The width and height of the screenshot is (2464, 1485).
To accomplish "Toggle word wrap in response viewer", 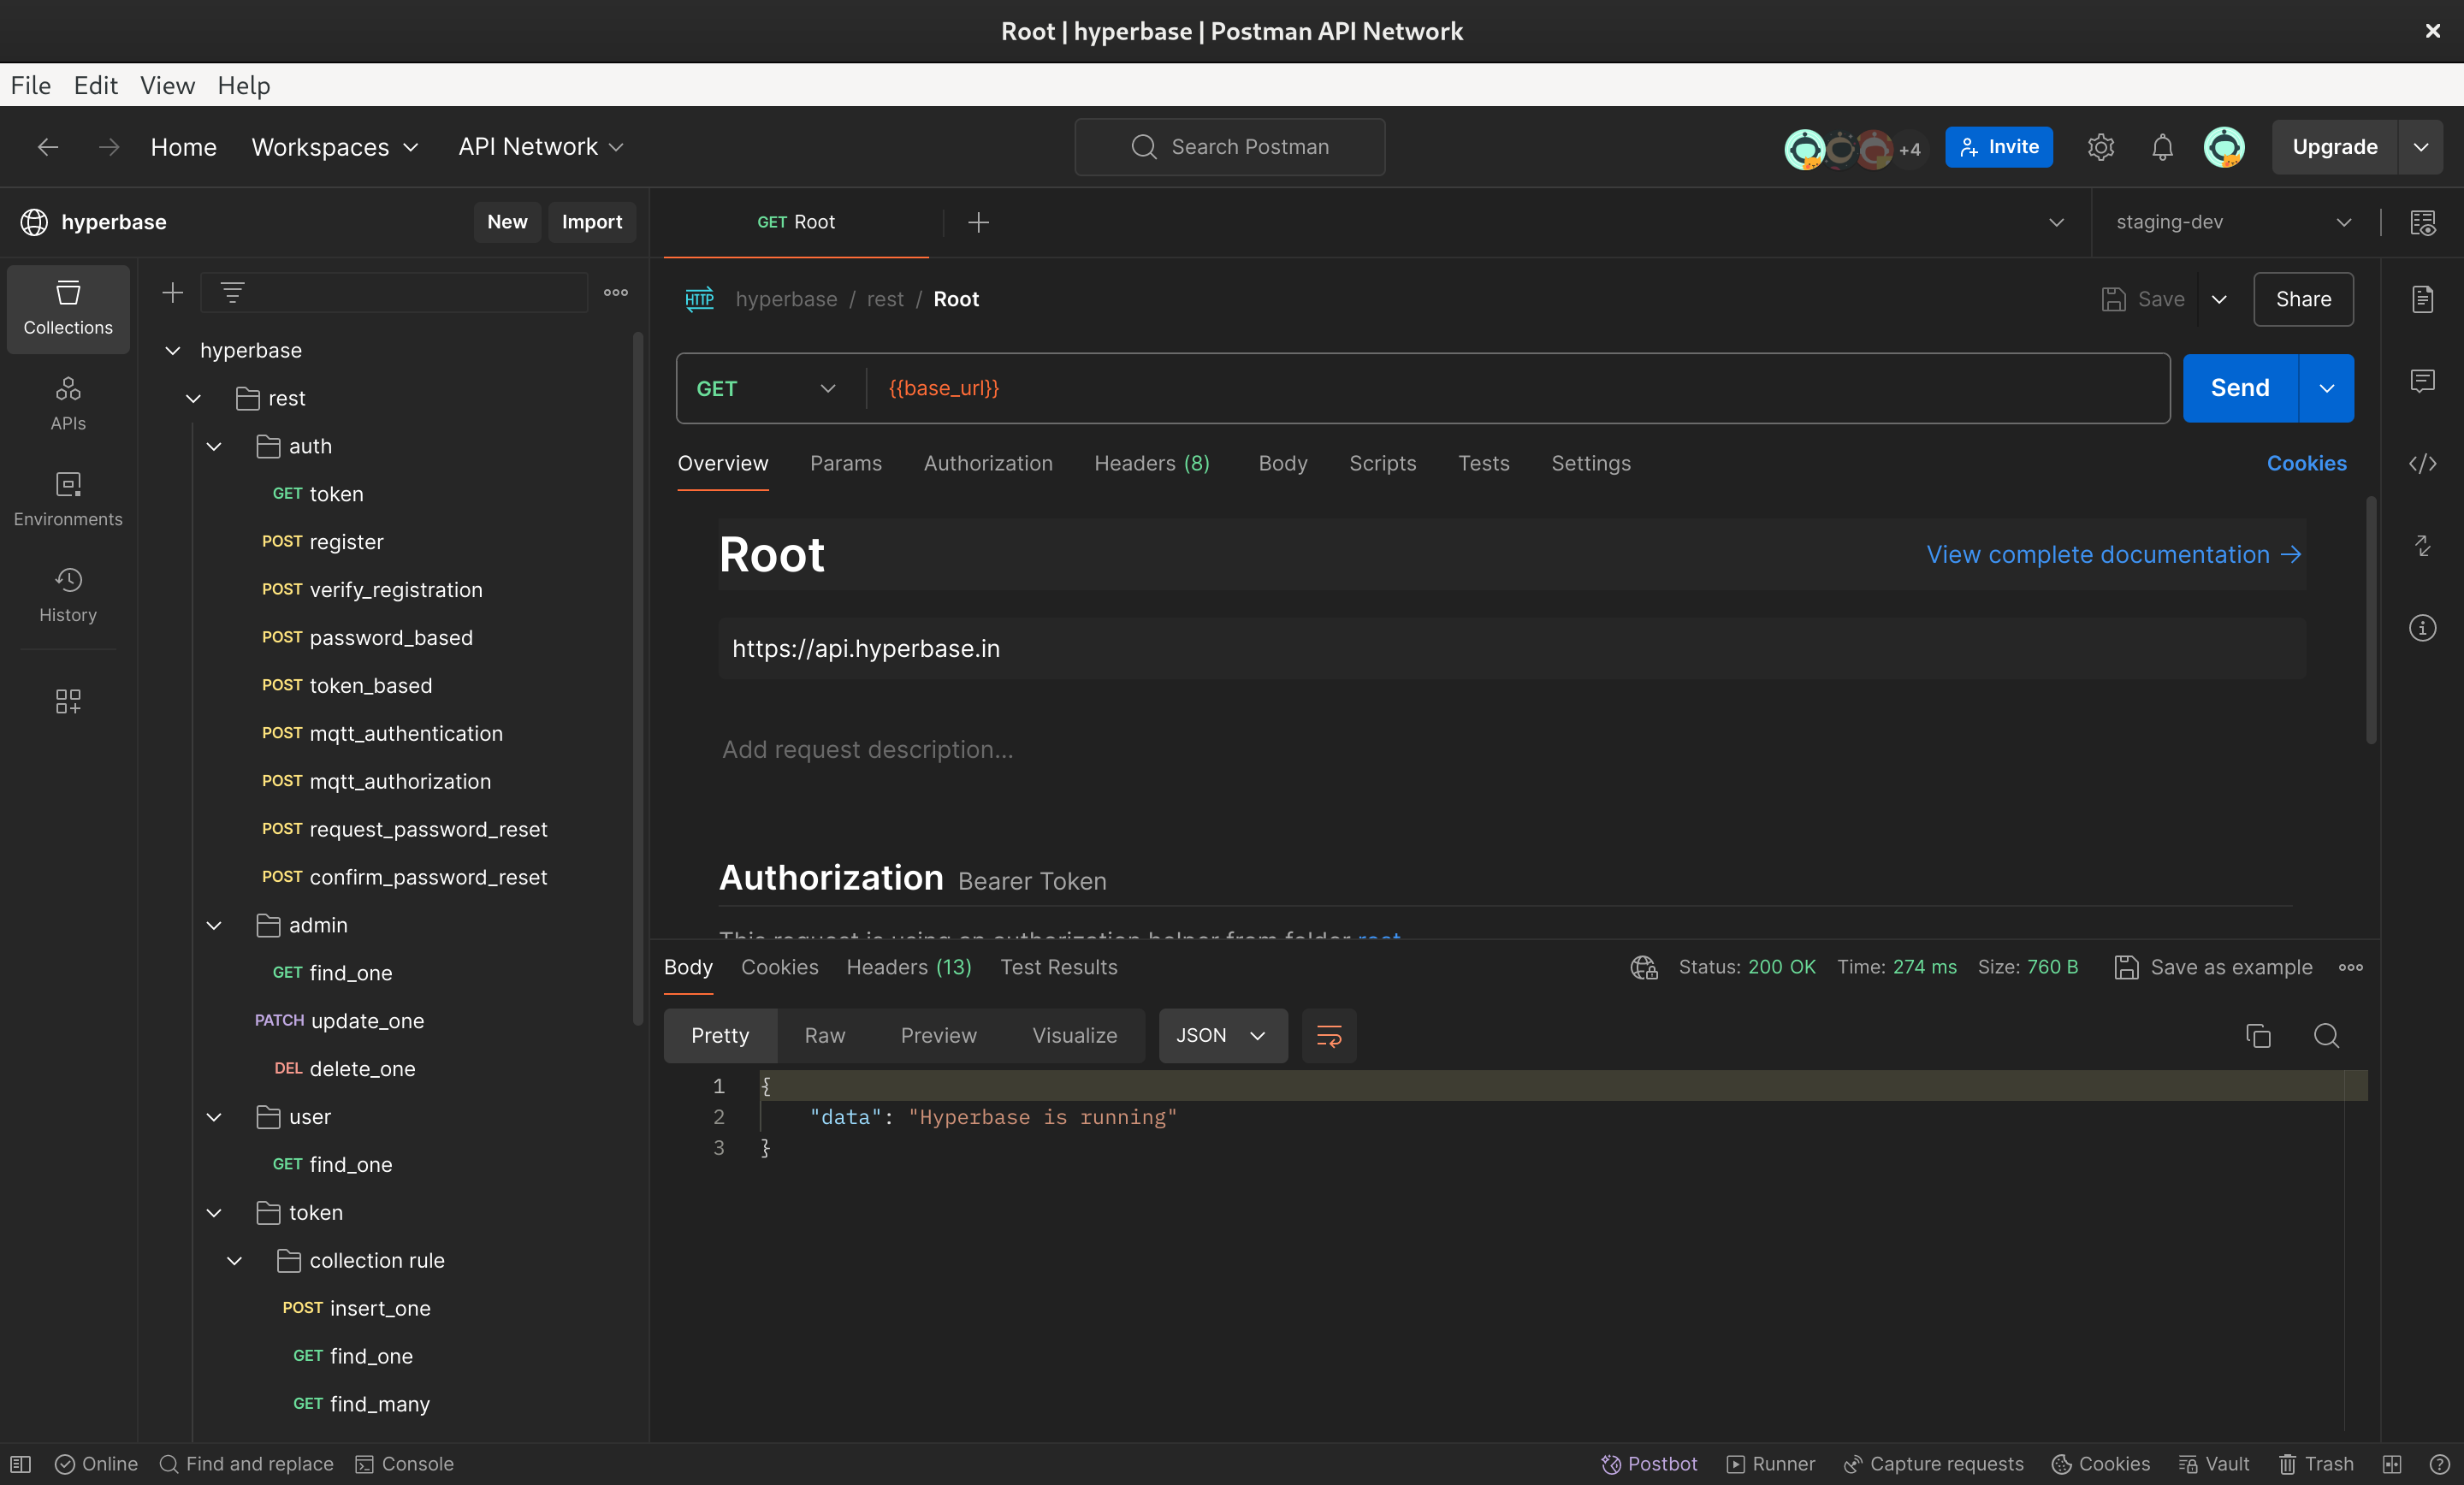I will pos(1329,1035).
